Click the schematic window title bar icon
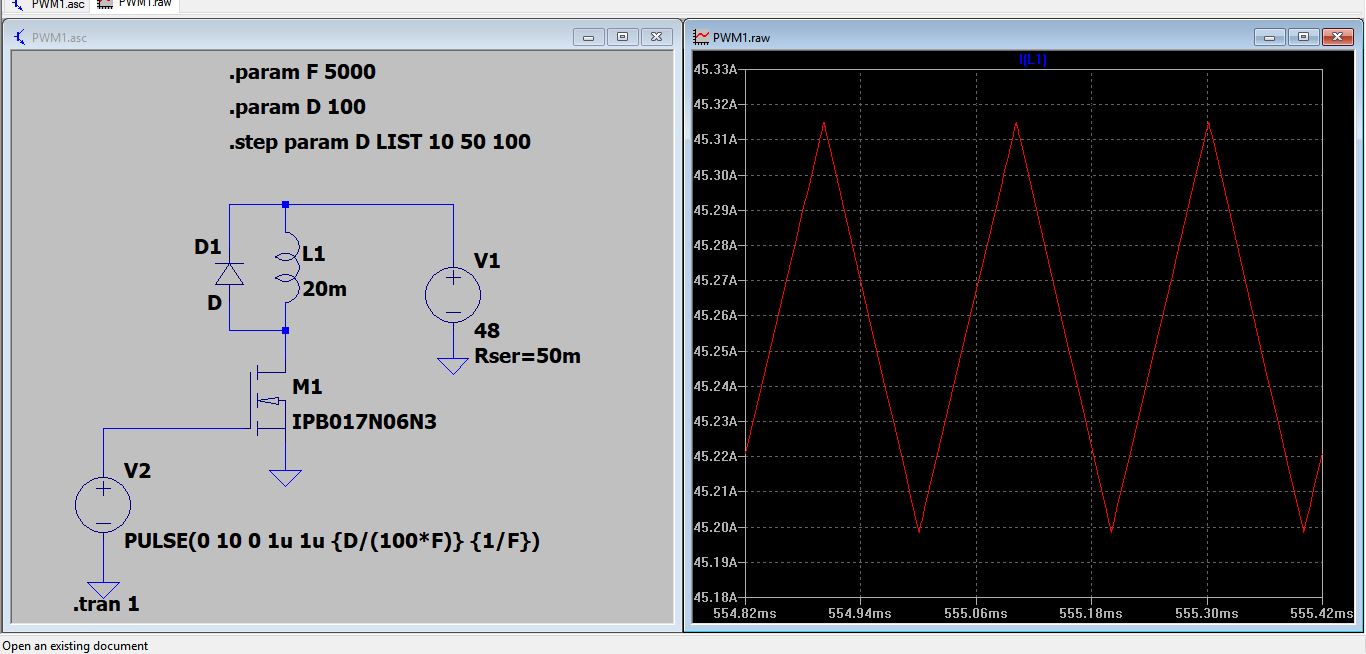 click(19, 38)
